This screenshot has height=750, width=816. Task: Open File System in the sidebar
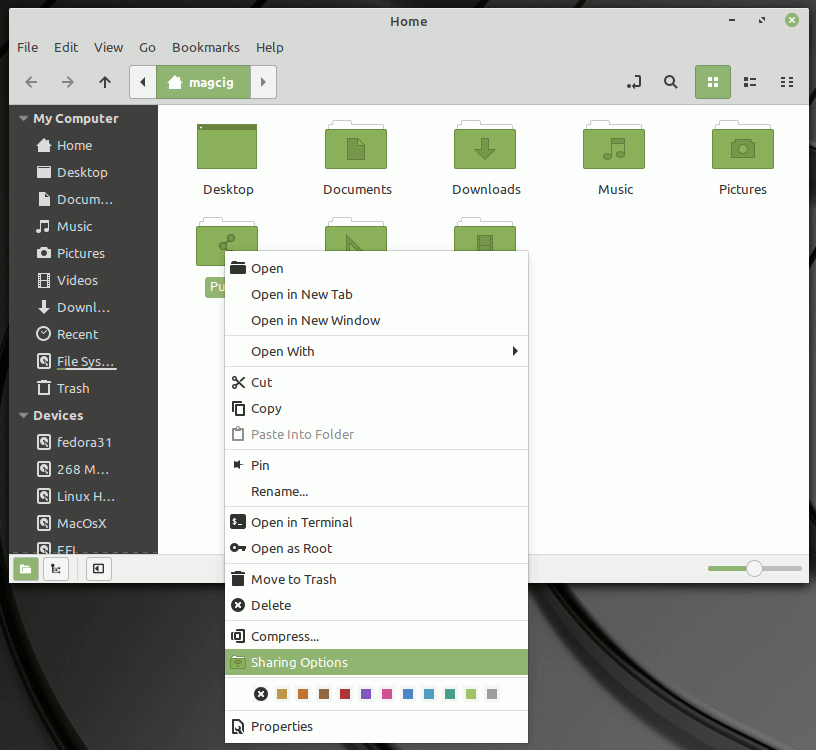coord(83,361)
